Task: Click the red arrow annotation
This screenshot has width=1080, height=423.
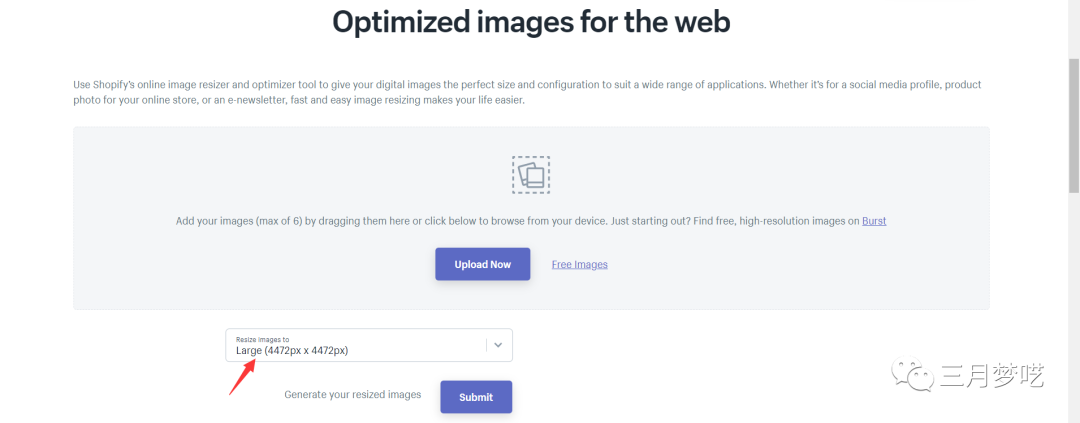Action: point(244,376)
